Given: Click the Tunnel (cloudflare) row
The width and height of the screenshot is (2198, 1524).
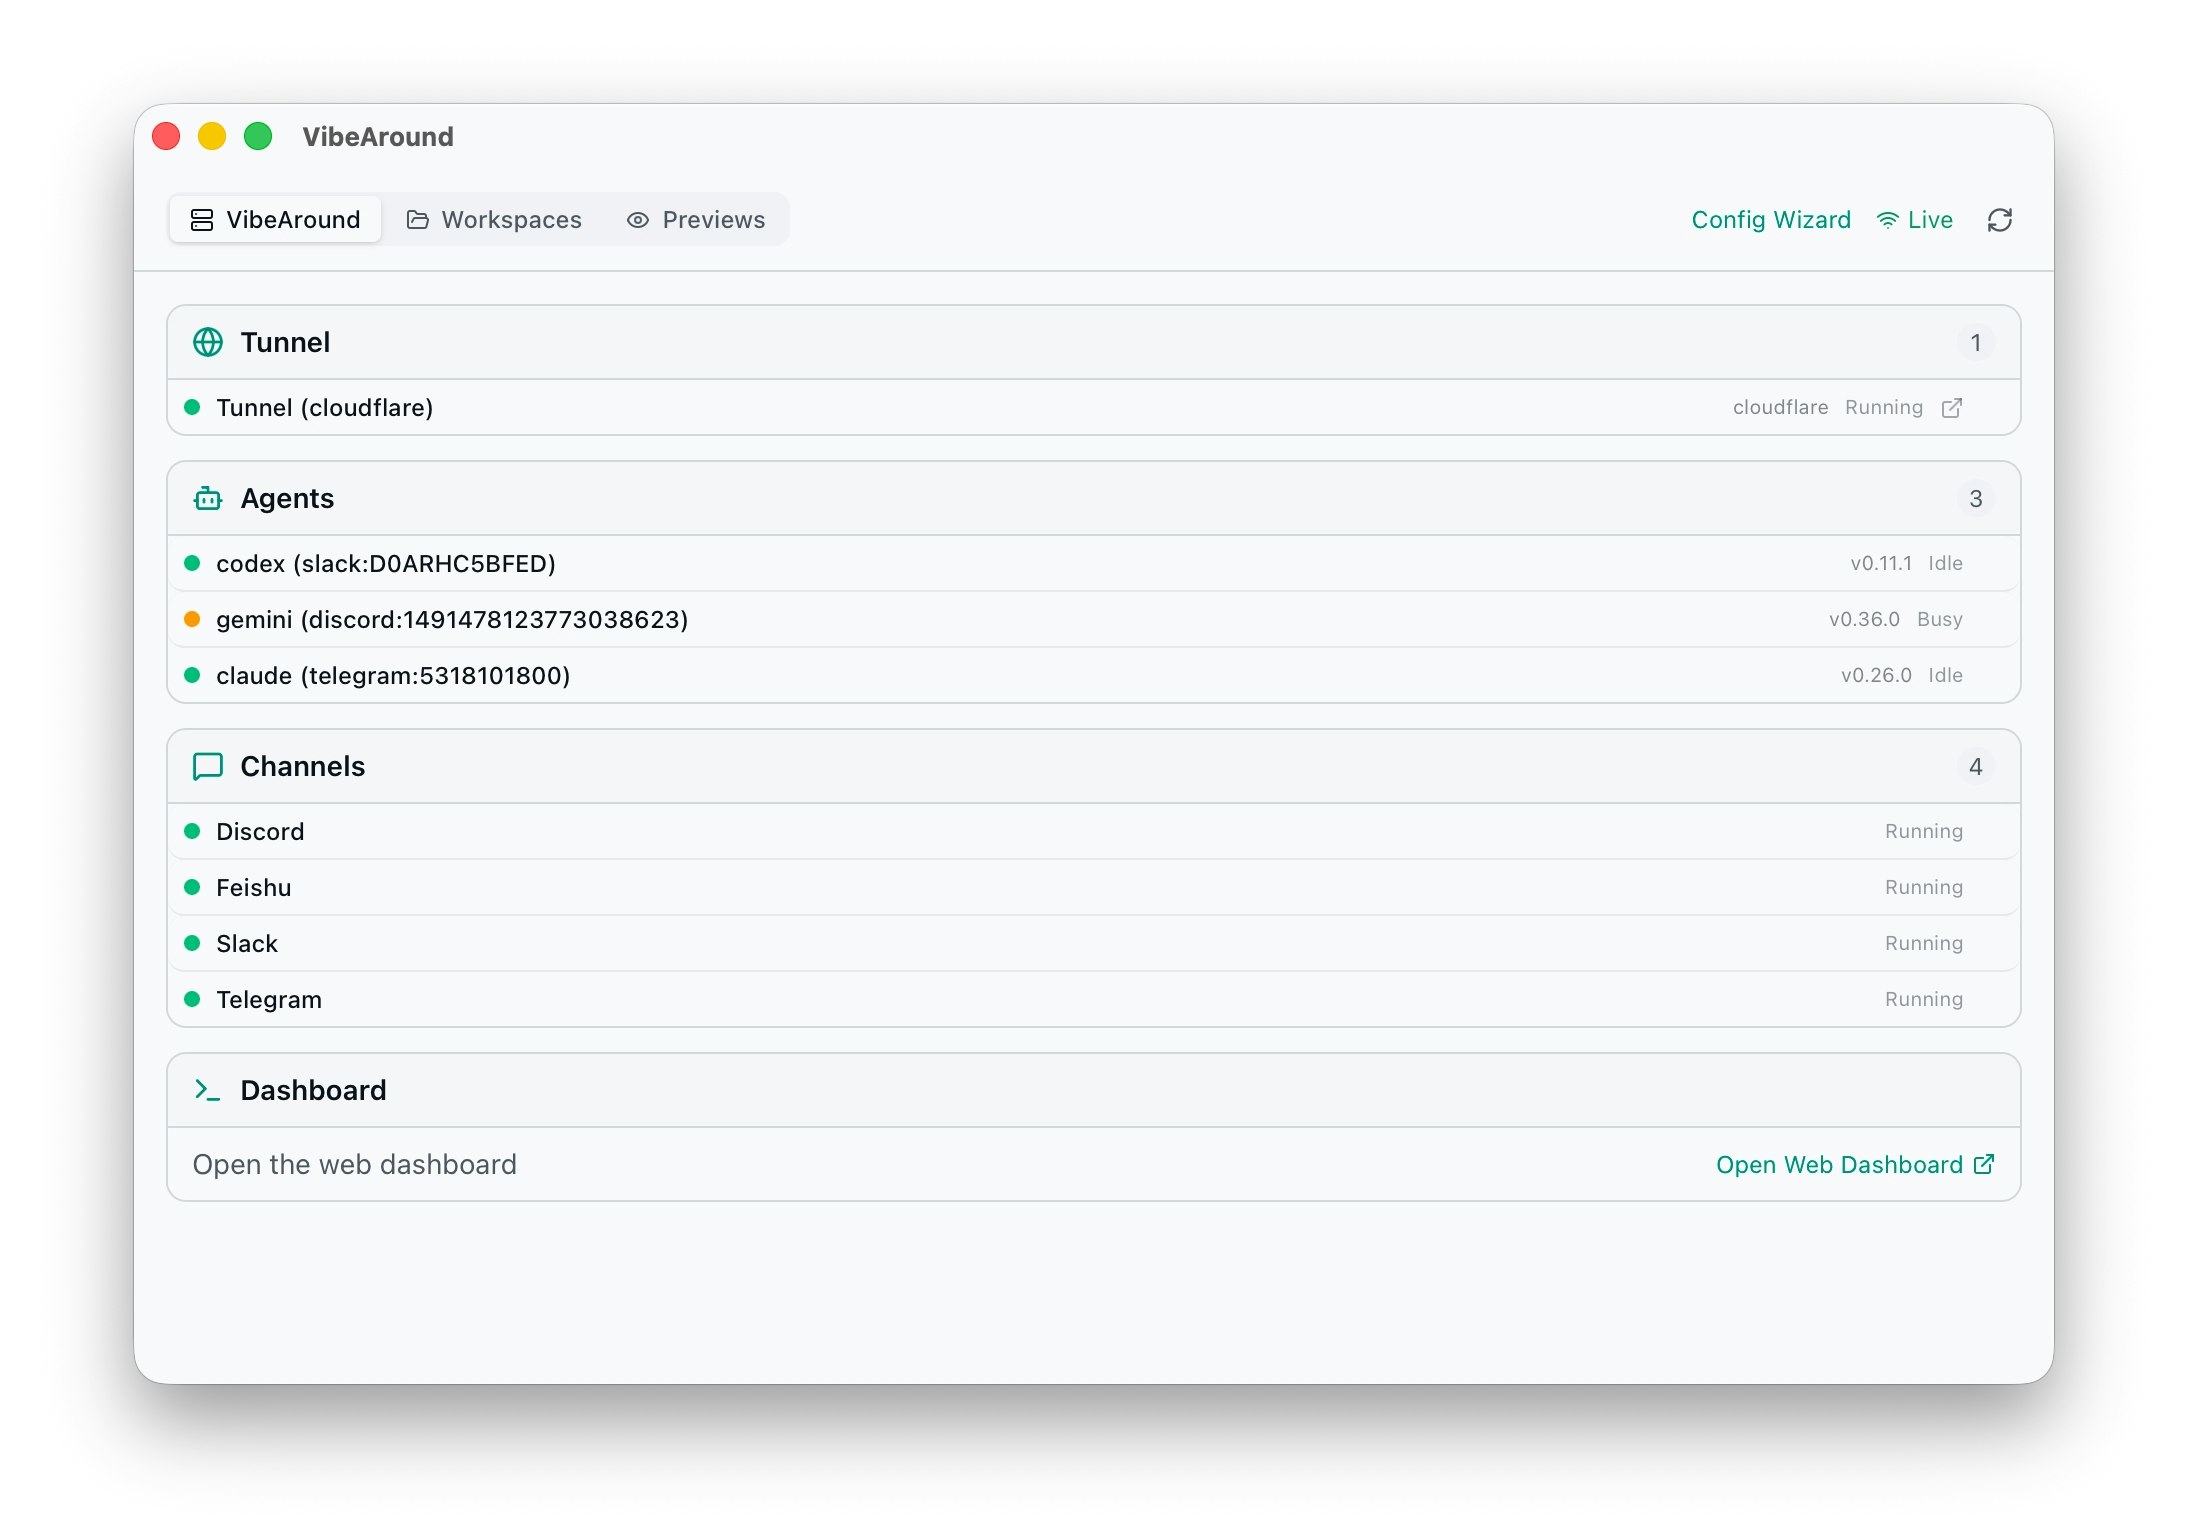Looking at the screenshot, I should coord(325,408).
